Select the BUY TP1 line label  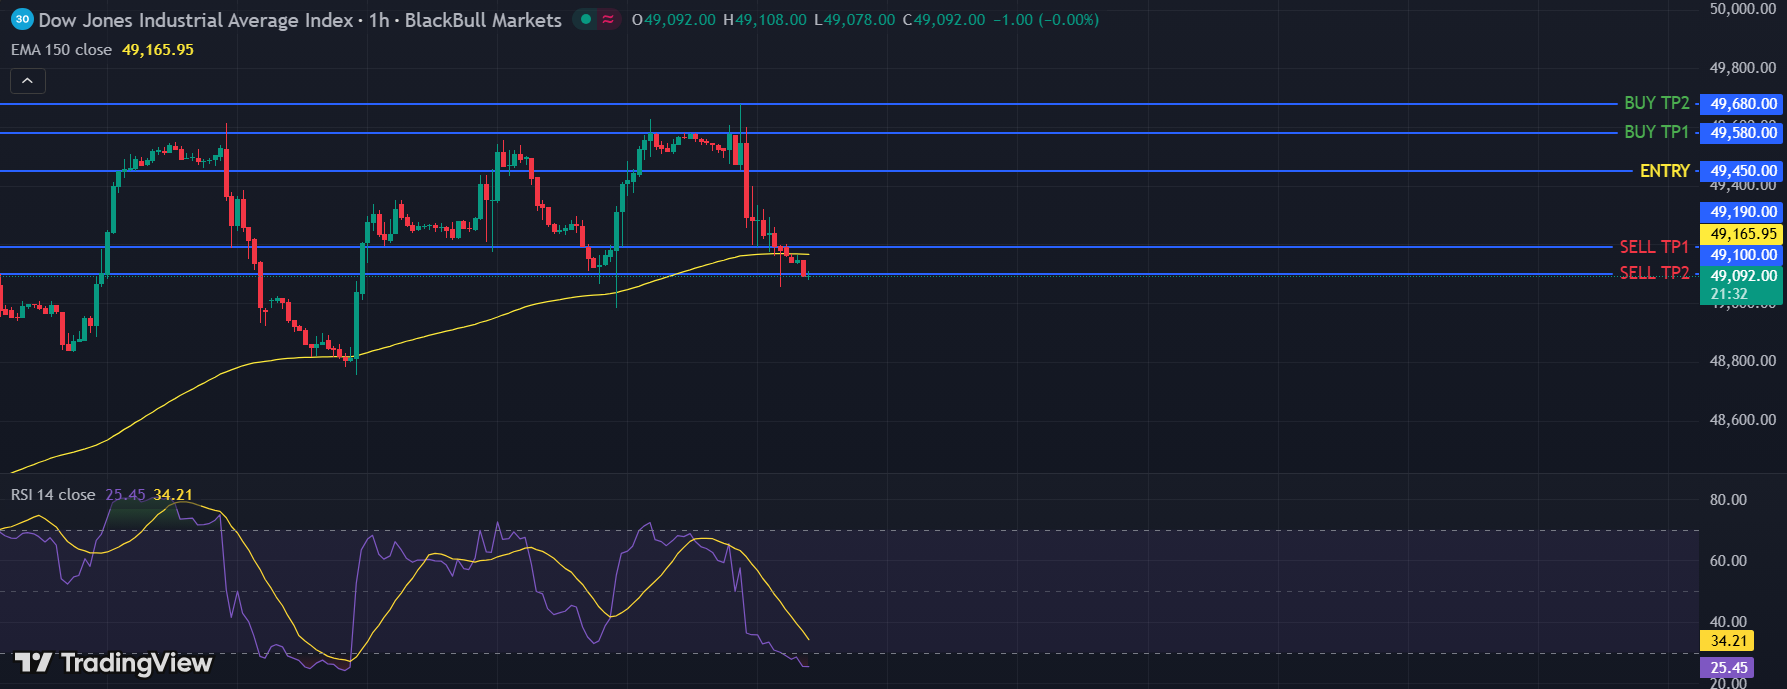click(1656, 132)
